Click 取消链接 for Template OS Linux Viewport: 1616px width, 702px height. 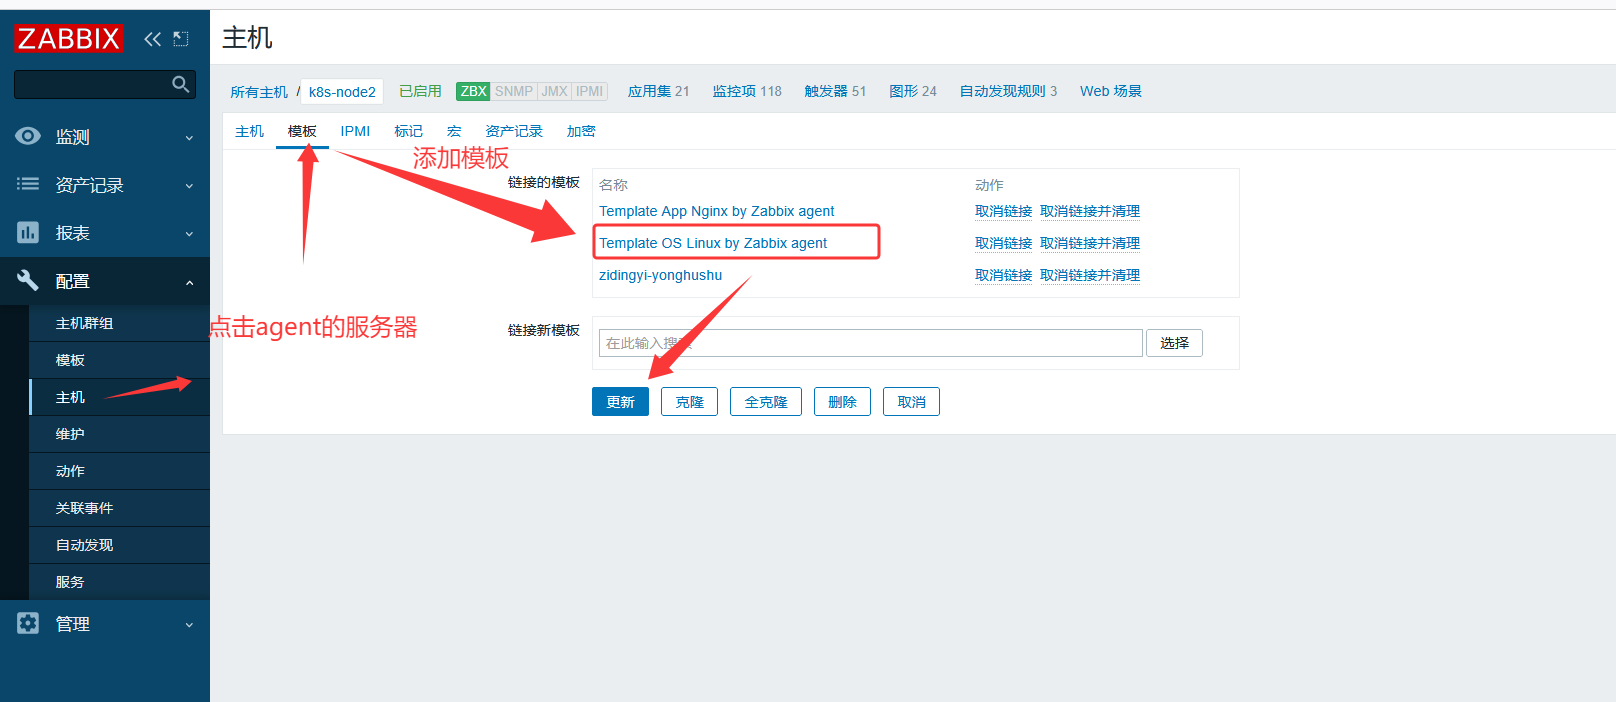[1003, 243]
